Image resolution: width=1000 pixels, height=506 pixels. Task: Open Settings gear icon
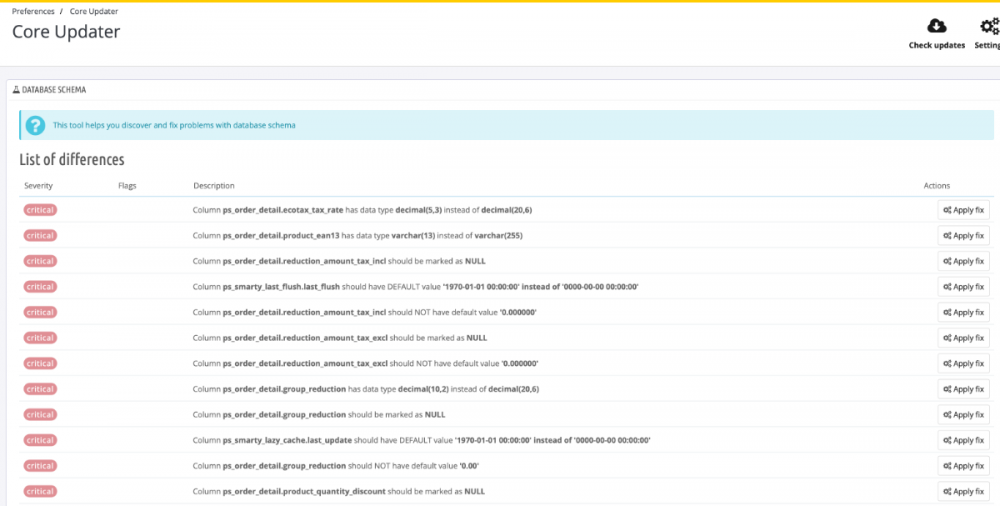[x=988, y=27]
